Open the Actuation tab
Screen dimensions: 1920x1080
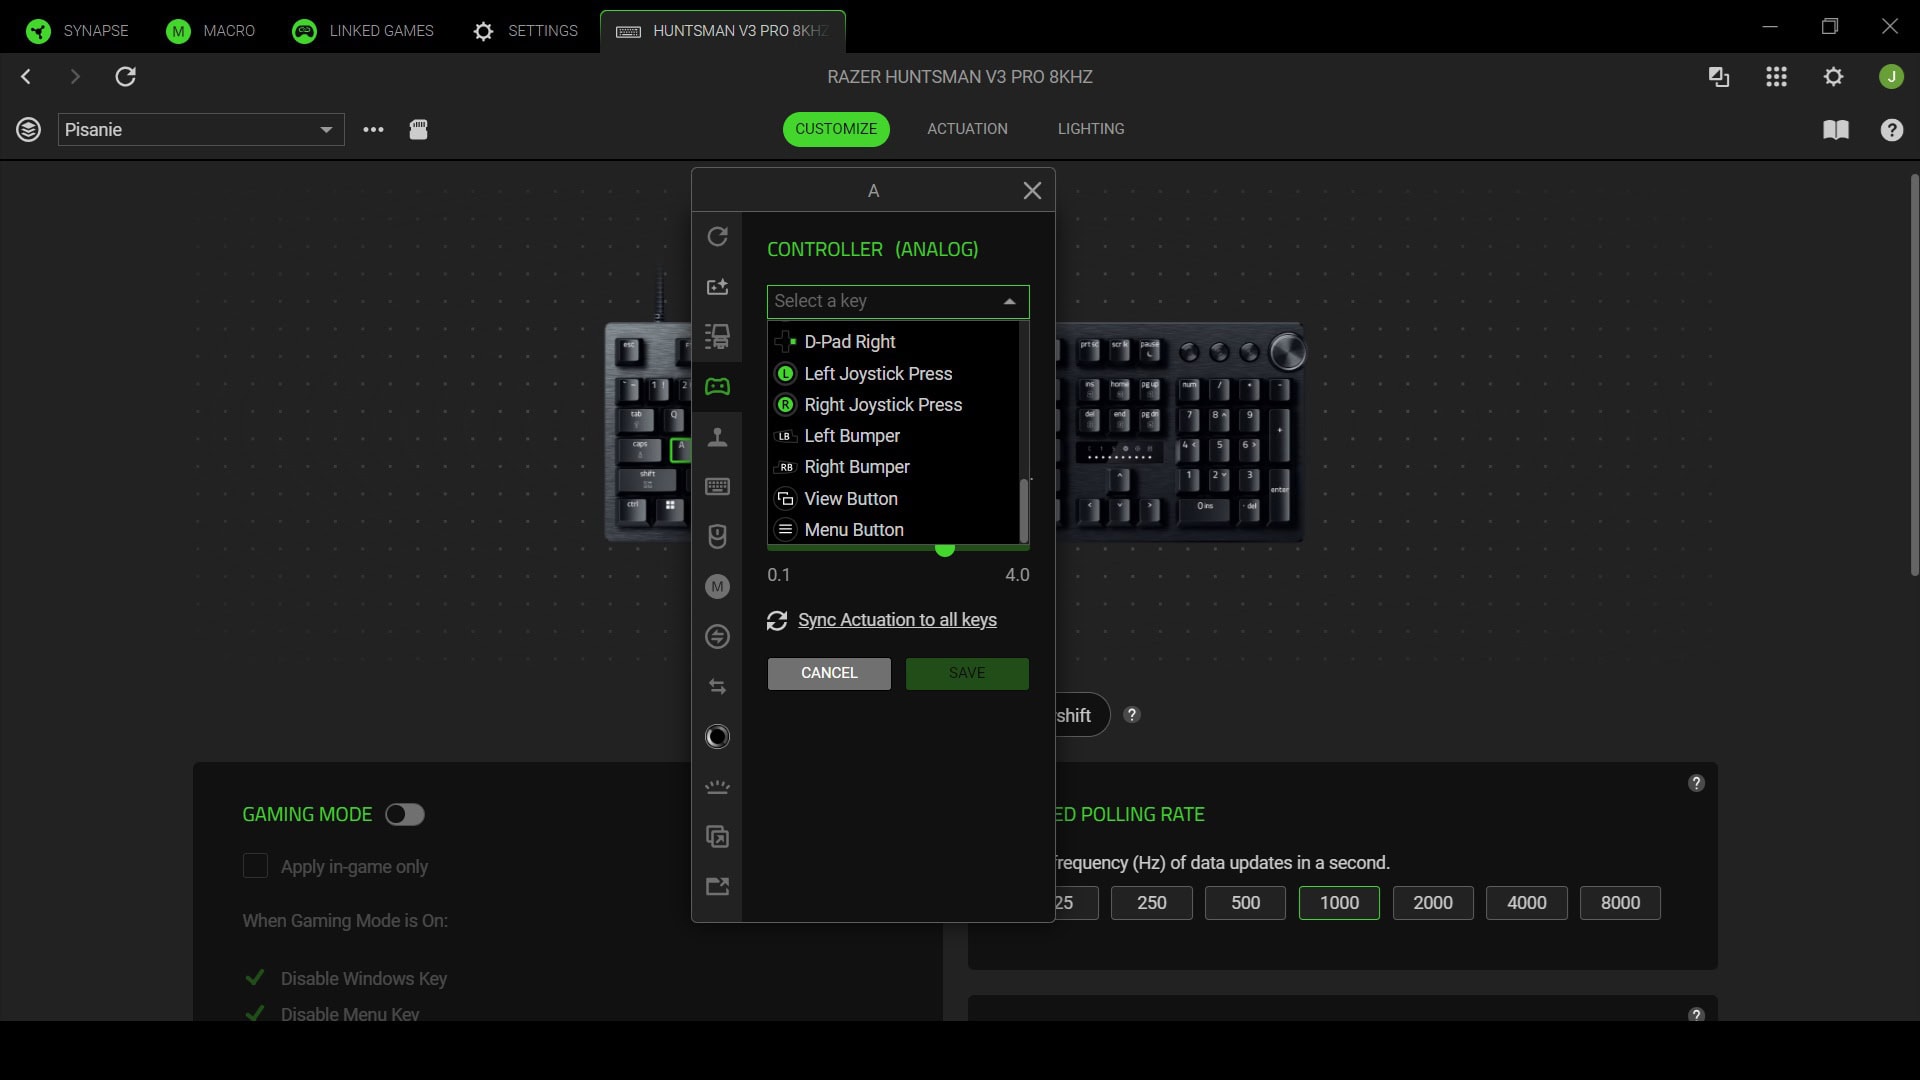pyautogui.click(x=966, y=129)
